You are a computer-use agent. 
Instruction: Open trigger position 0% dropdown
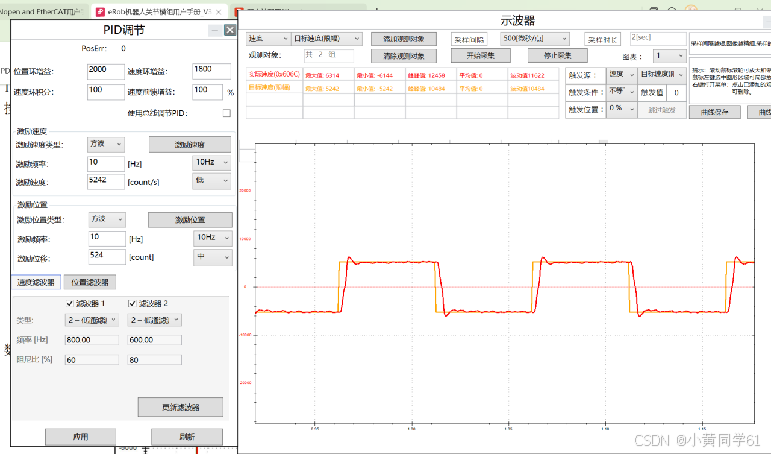(x=622, y=109)
